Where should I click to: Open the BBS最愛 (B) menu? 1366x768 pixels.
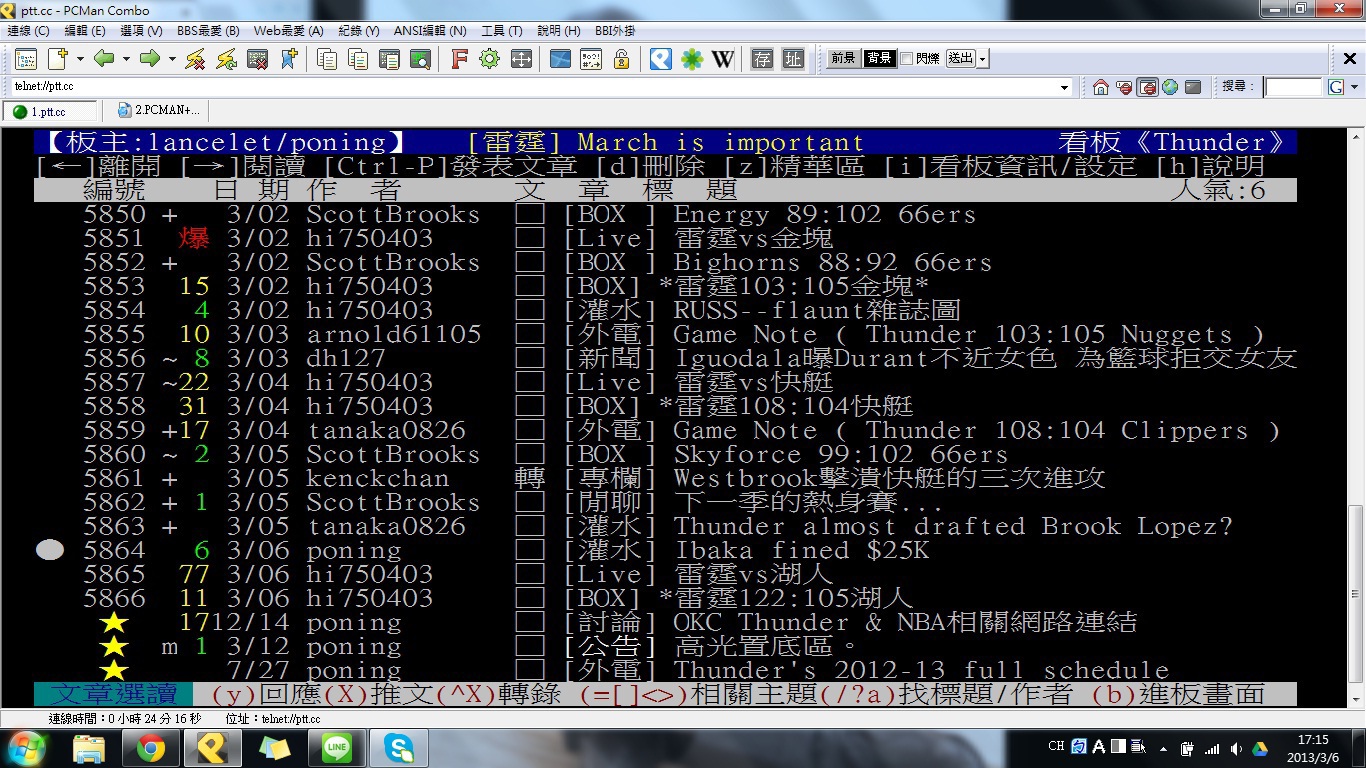click(x=208, y=31)
